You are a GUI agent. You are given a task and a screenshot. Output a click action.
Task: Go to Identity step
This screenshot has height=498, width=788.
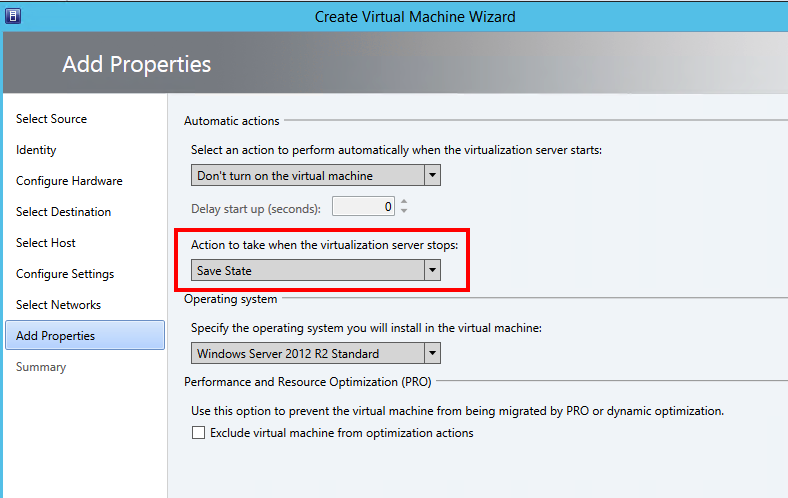tap(36, 150)
